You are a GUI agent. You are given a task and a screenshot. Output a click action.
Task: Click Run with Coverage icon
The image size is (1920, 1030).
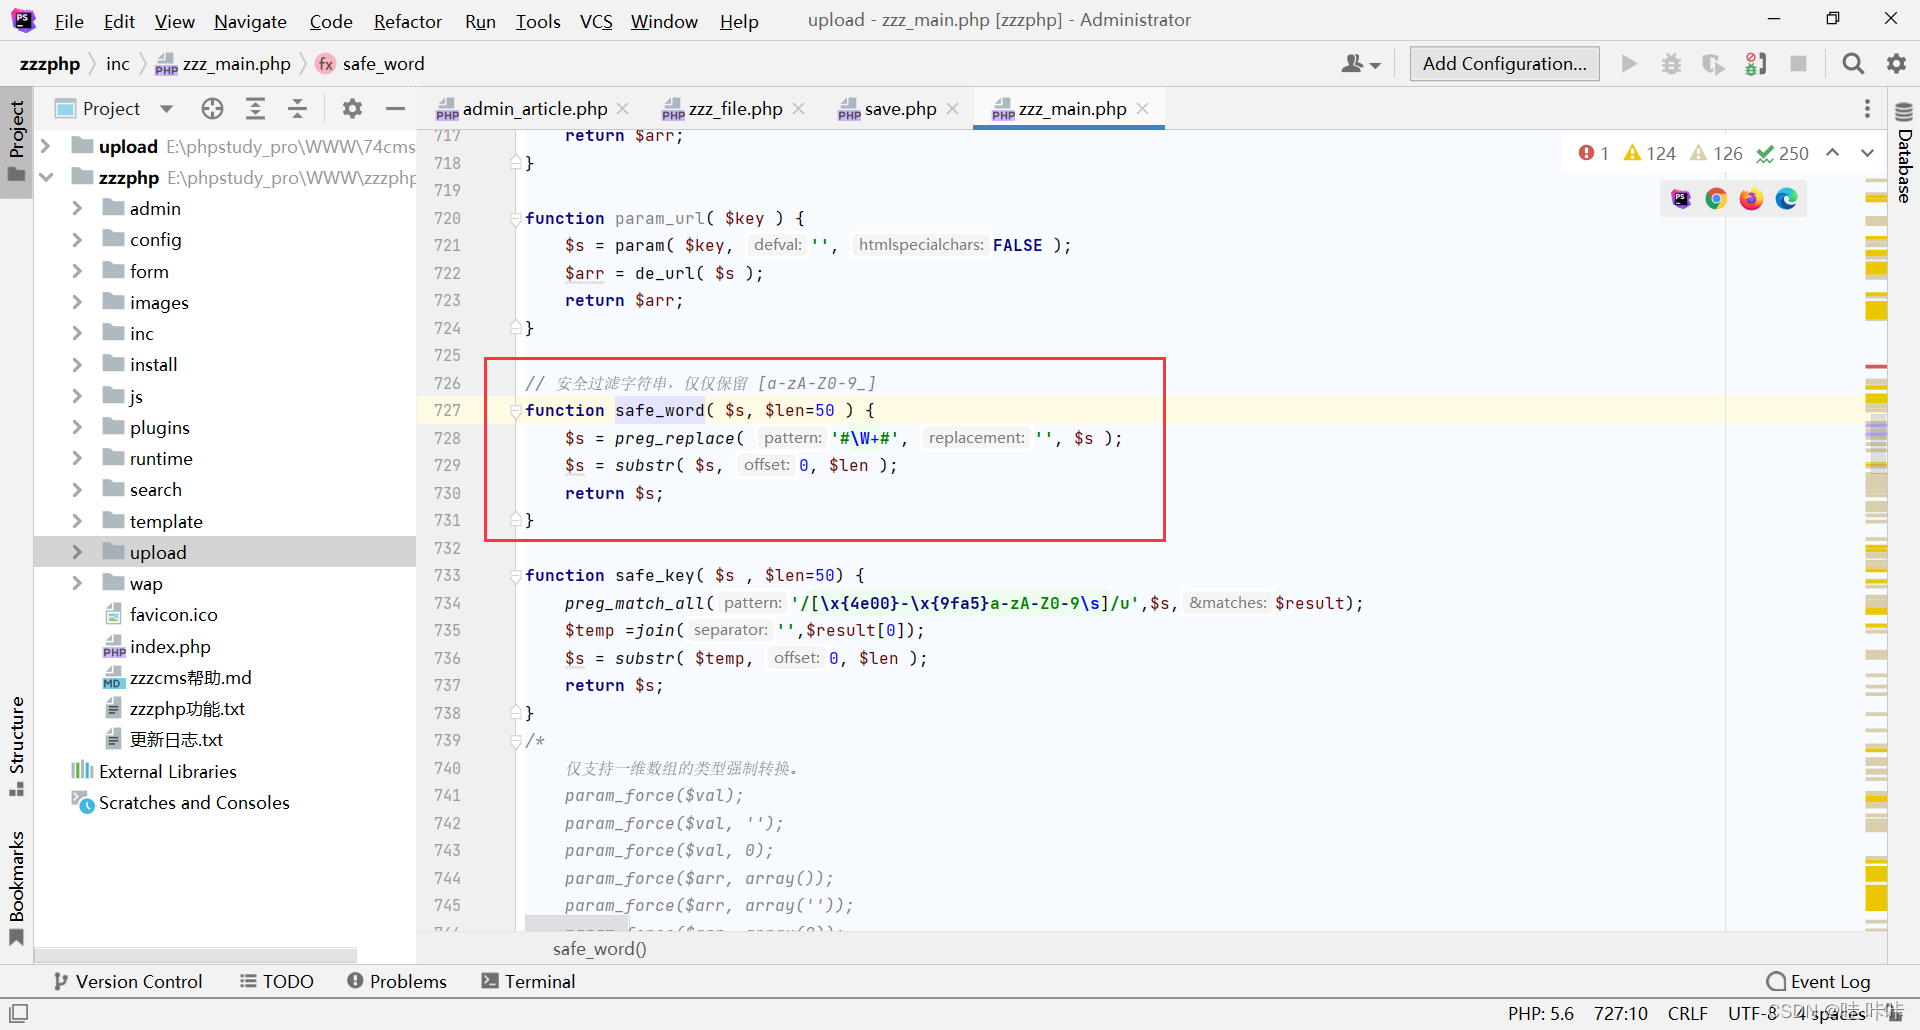pos(1713,64)
